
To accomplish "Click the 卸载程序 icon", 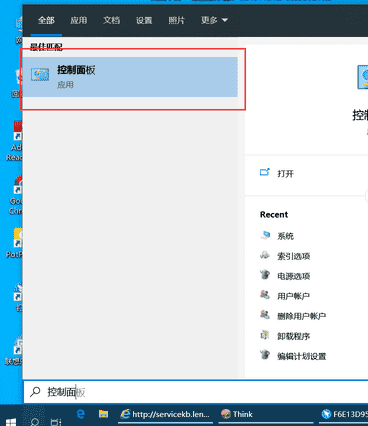I will tap(265, 335).
